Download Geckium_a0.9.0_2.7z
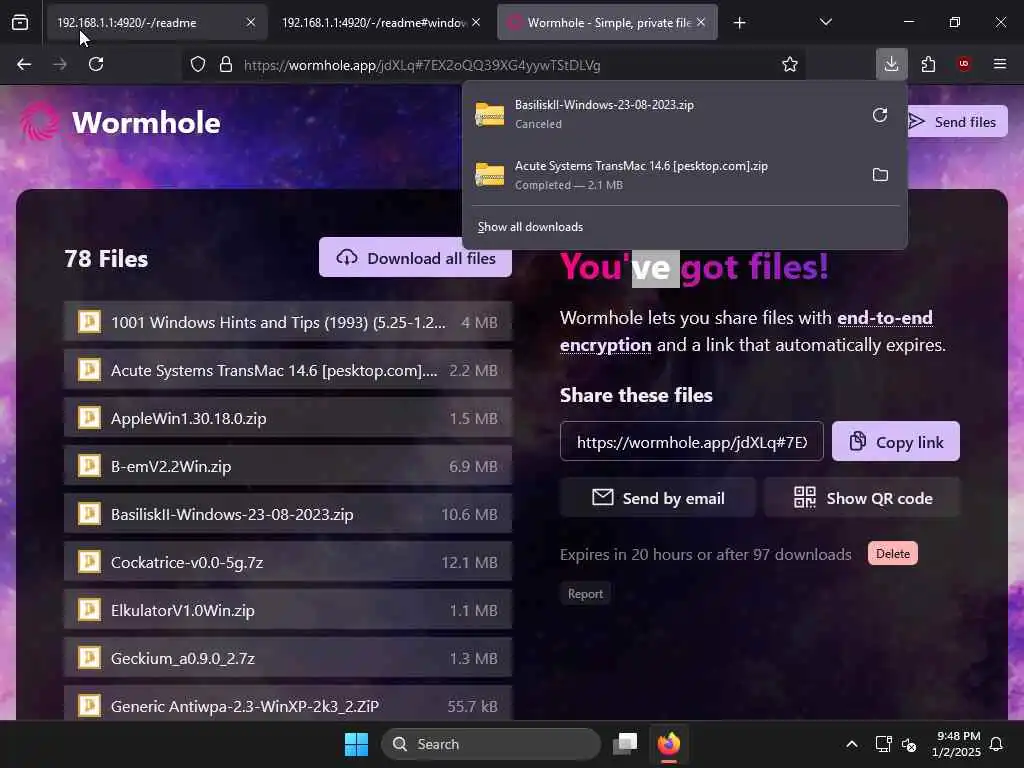The height and width of the screenshot is (768, 1024). pos(288,658)
